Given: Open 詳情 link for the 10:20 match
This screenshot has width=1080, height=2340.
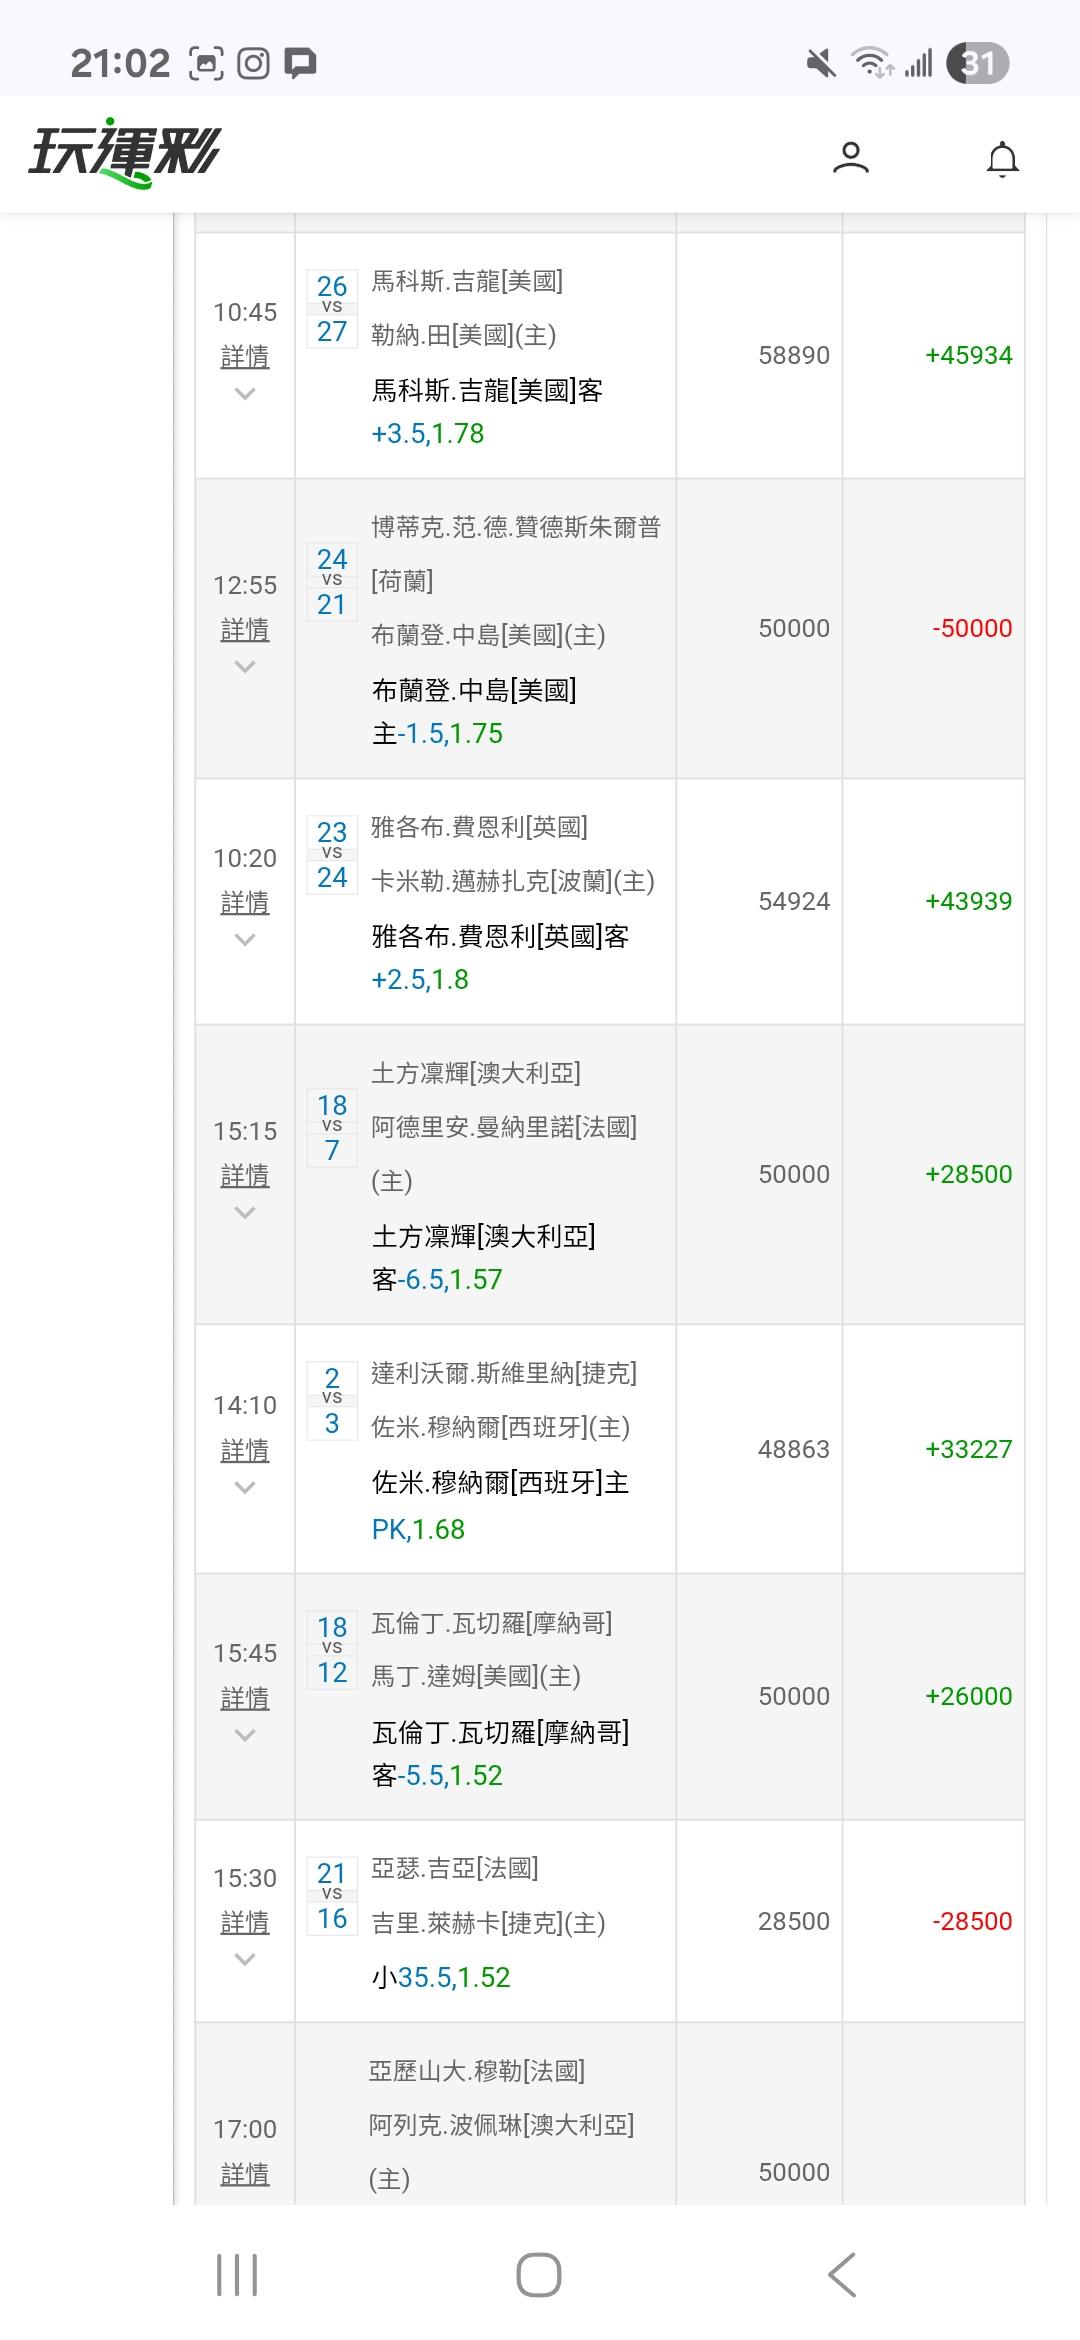Looking at the screenshot, I should (x=245, y=902).
